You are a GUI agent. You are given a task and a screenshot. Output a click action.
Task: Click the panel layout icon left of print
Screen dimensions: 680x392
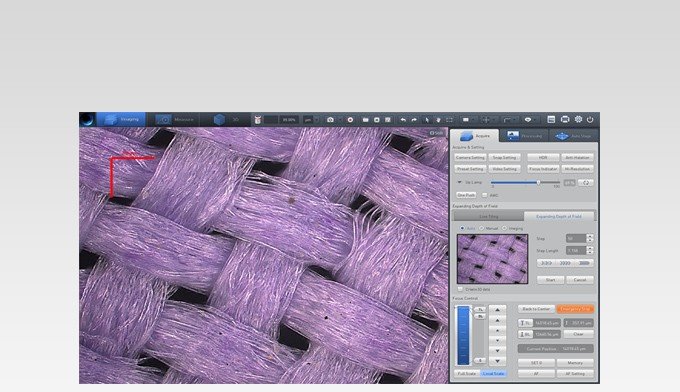pos(551,119)
